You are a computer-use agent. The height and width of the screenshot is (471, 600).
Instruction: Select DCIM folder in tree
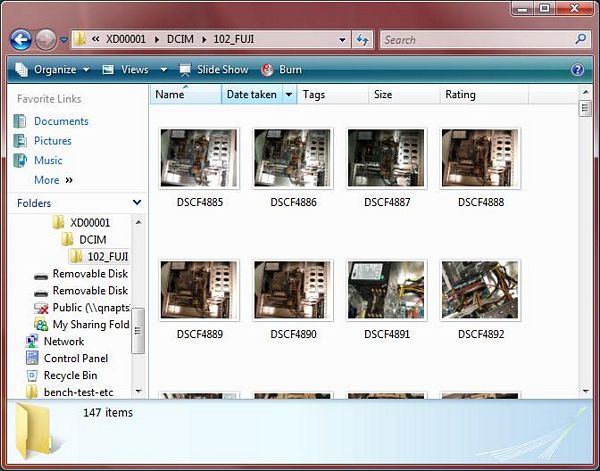(x=84, y=240)
